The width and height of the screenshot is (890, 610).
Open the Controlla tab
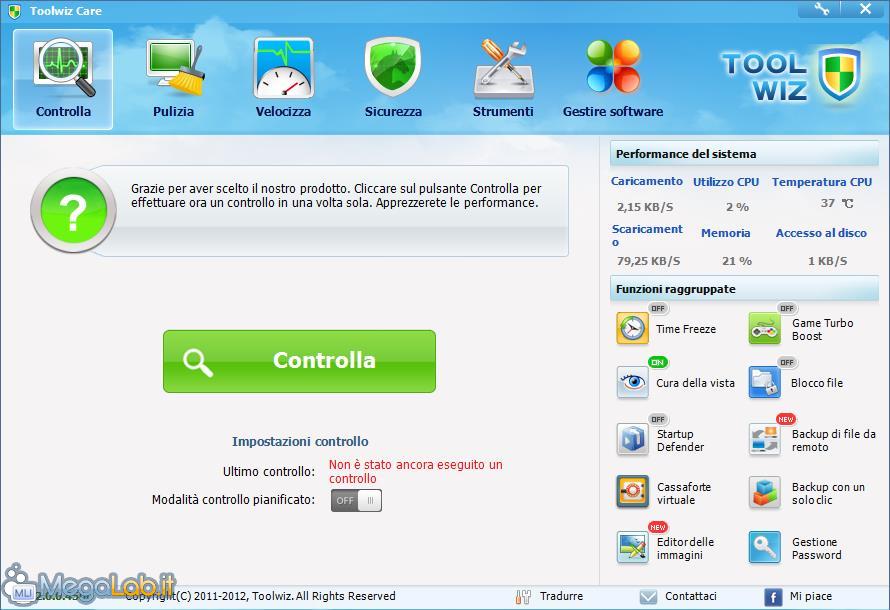(x=63, y=79)
